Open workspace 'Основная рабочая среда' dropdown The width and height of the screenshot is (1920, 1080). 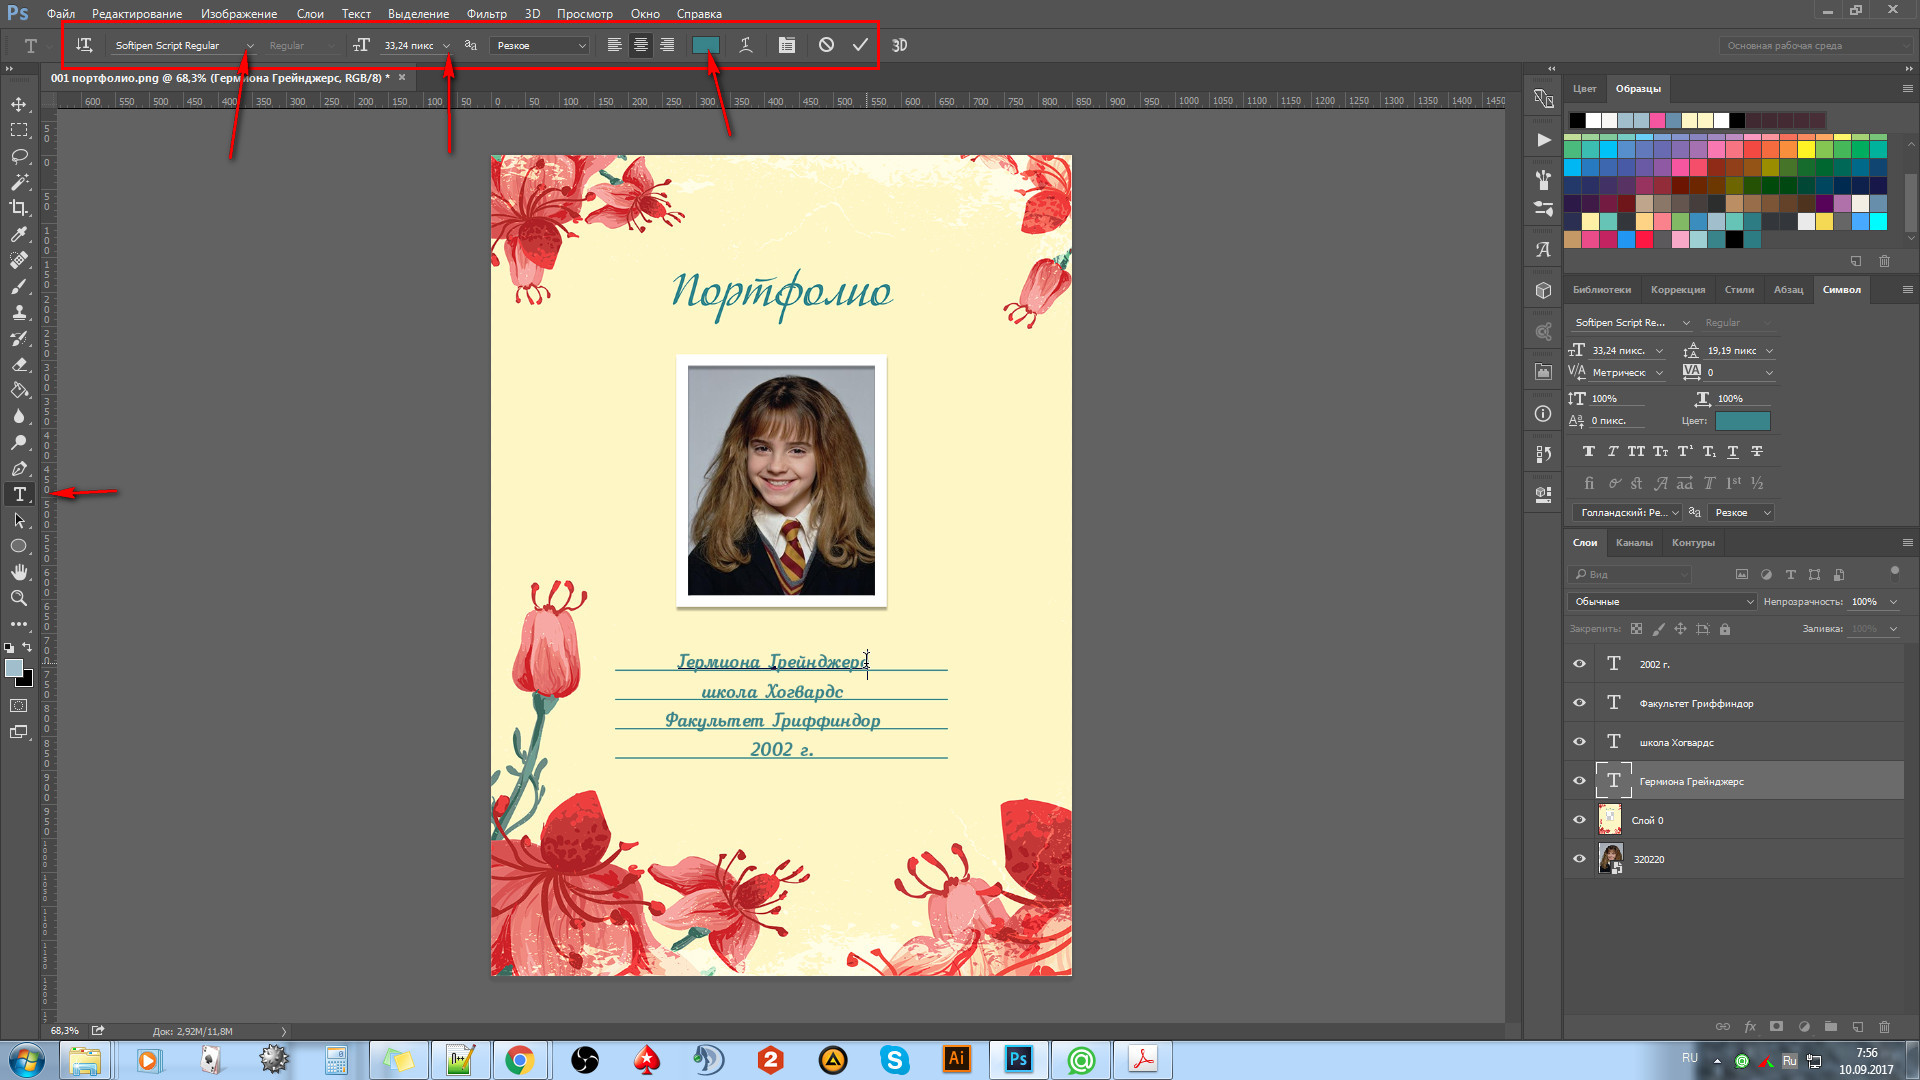click(1815, 46)
